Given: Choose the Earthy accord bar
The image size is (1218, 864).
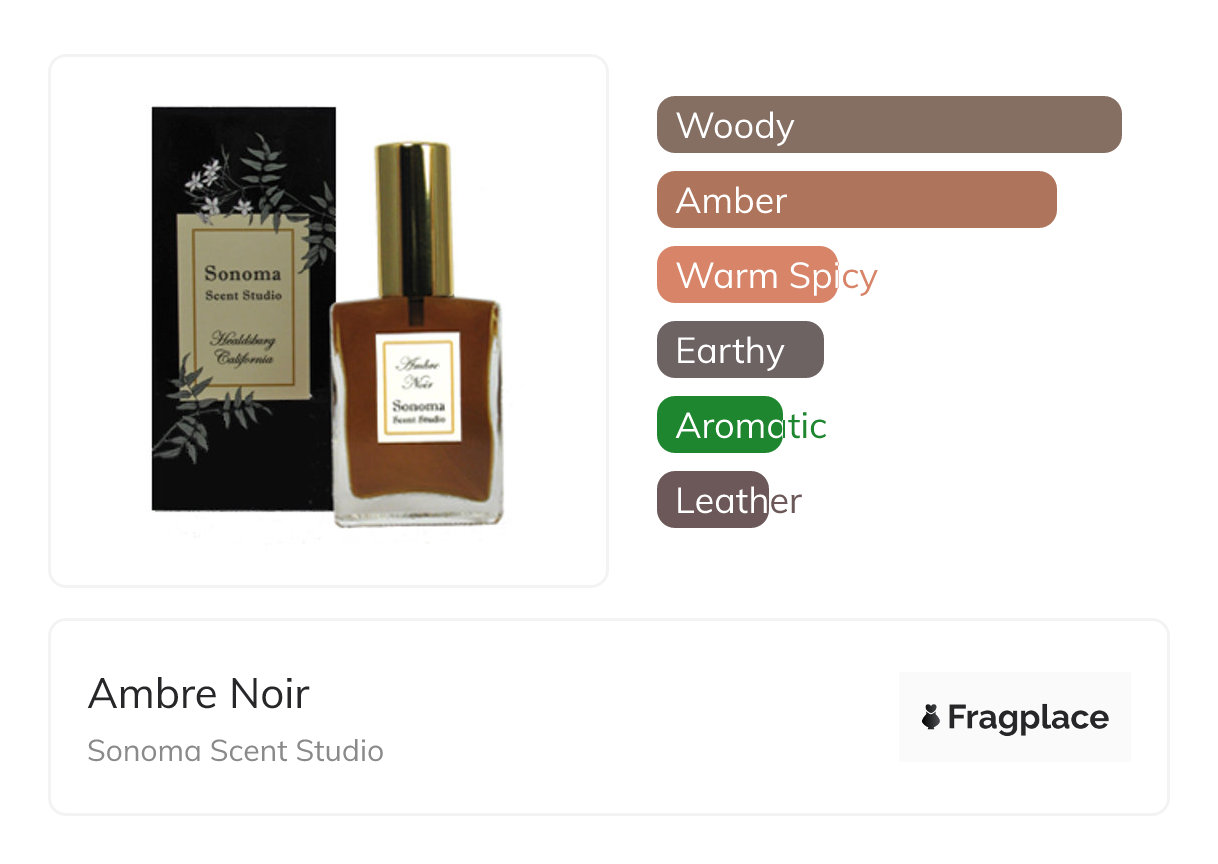Looking at the screenshot, I should (x=740, y=350).
